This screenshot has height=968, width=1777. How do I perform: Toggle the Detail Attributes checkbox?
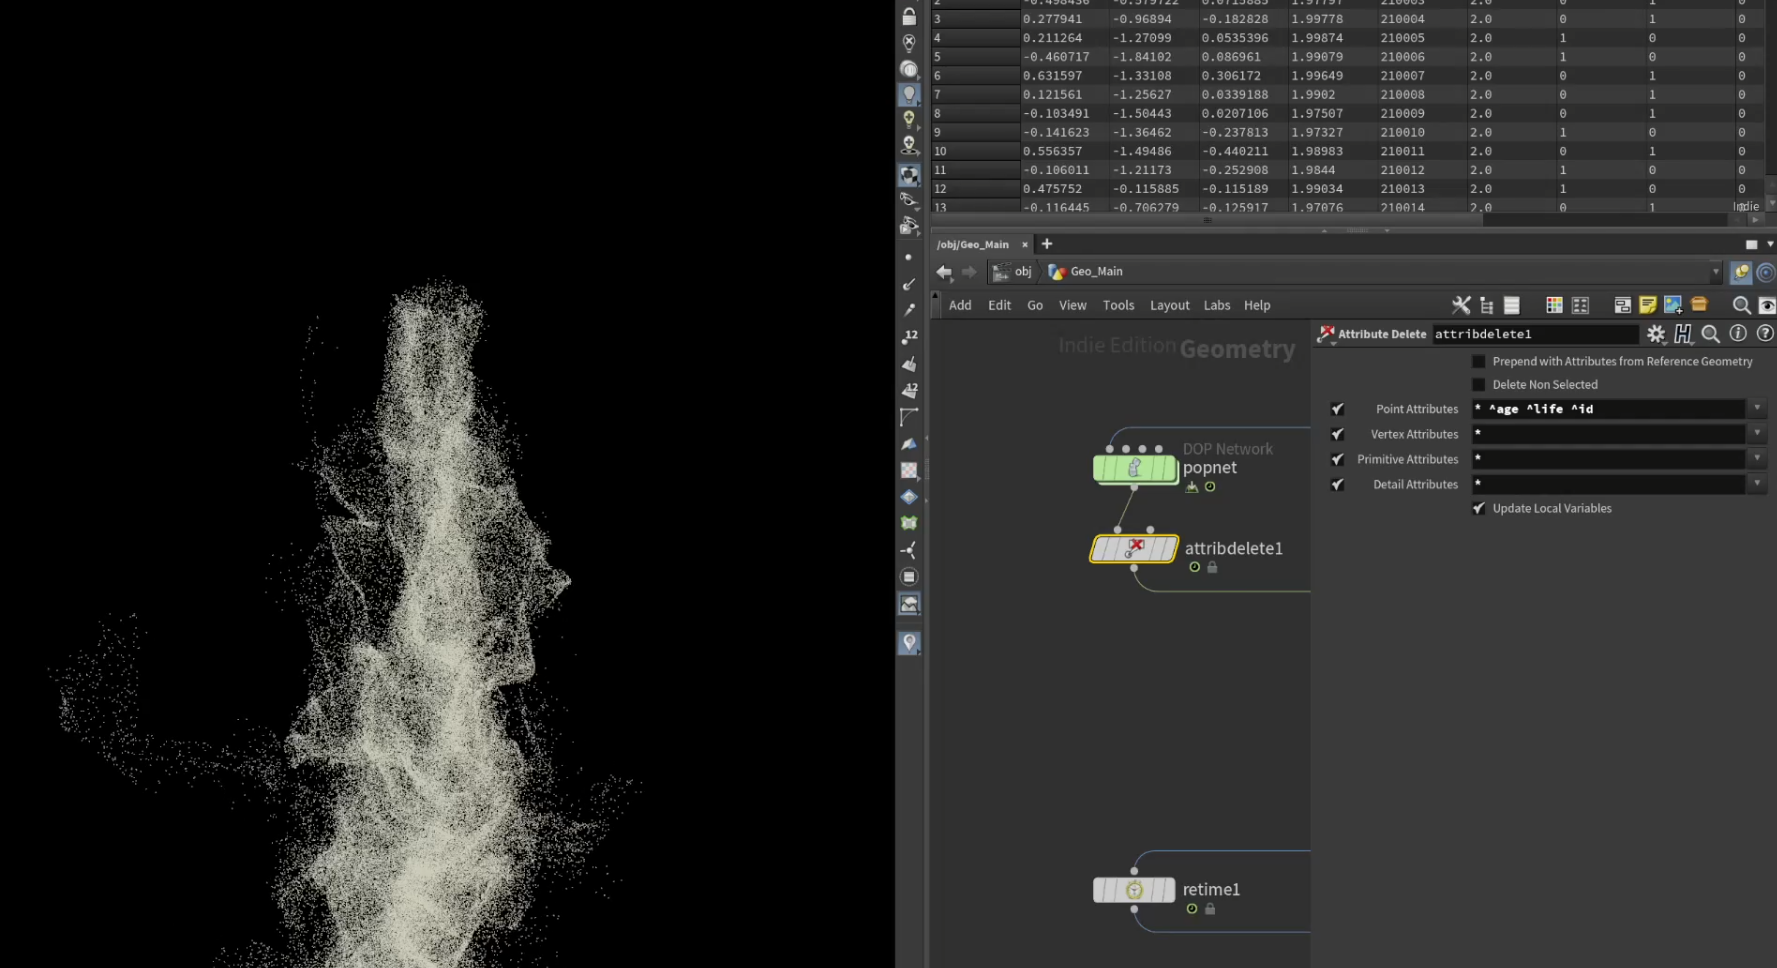point(1337,484)
